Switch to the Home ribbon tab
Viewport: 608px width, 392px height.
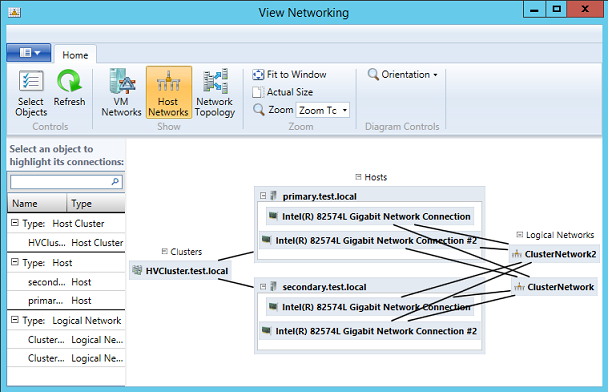click(75, 55)
